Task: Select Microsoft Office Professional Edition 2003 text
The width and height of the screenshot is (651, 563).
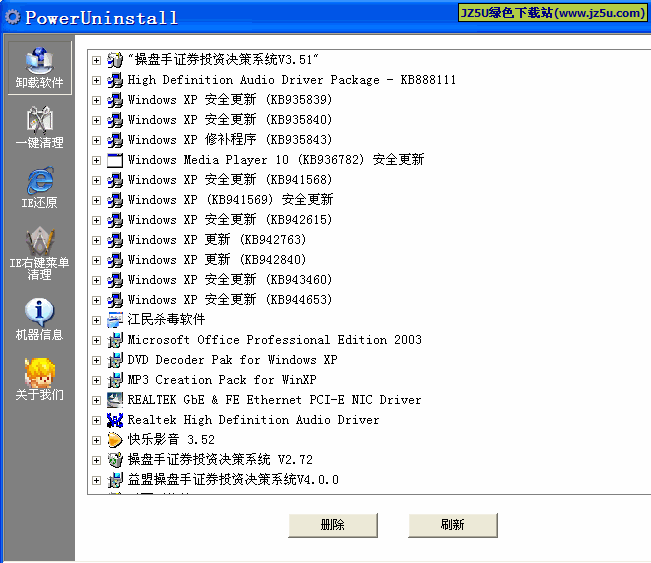Action: pos(274,340)
